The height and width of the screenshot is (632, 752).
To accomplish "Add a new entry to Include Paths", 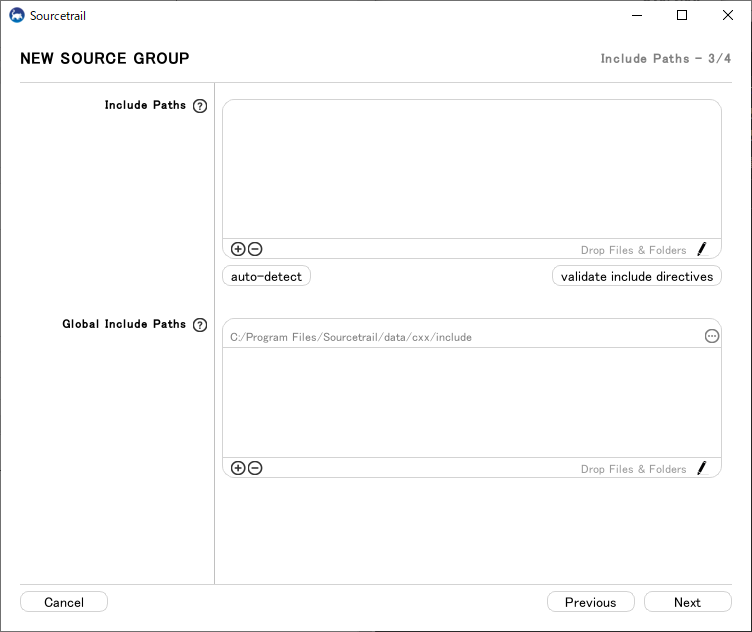I will [238, 249].
